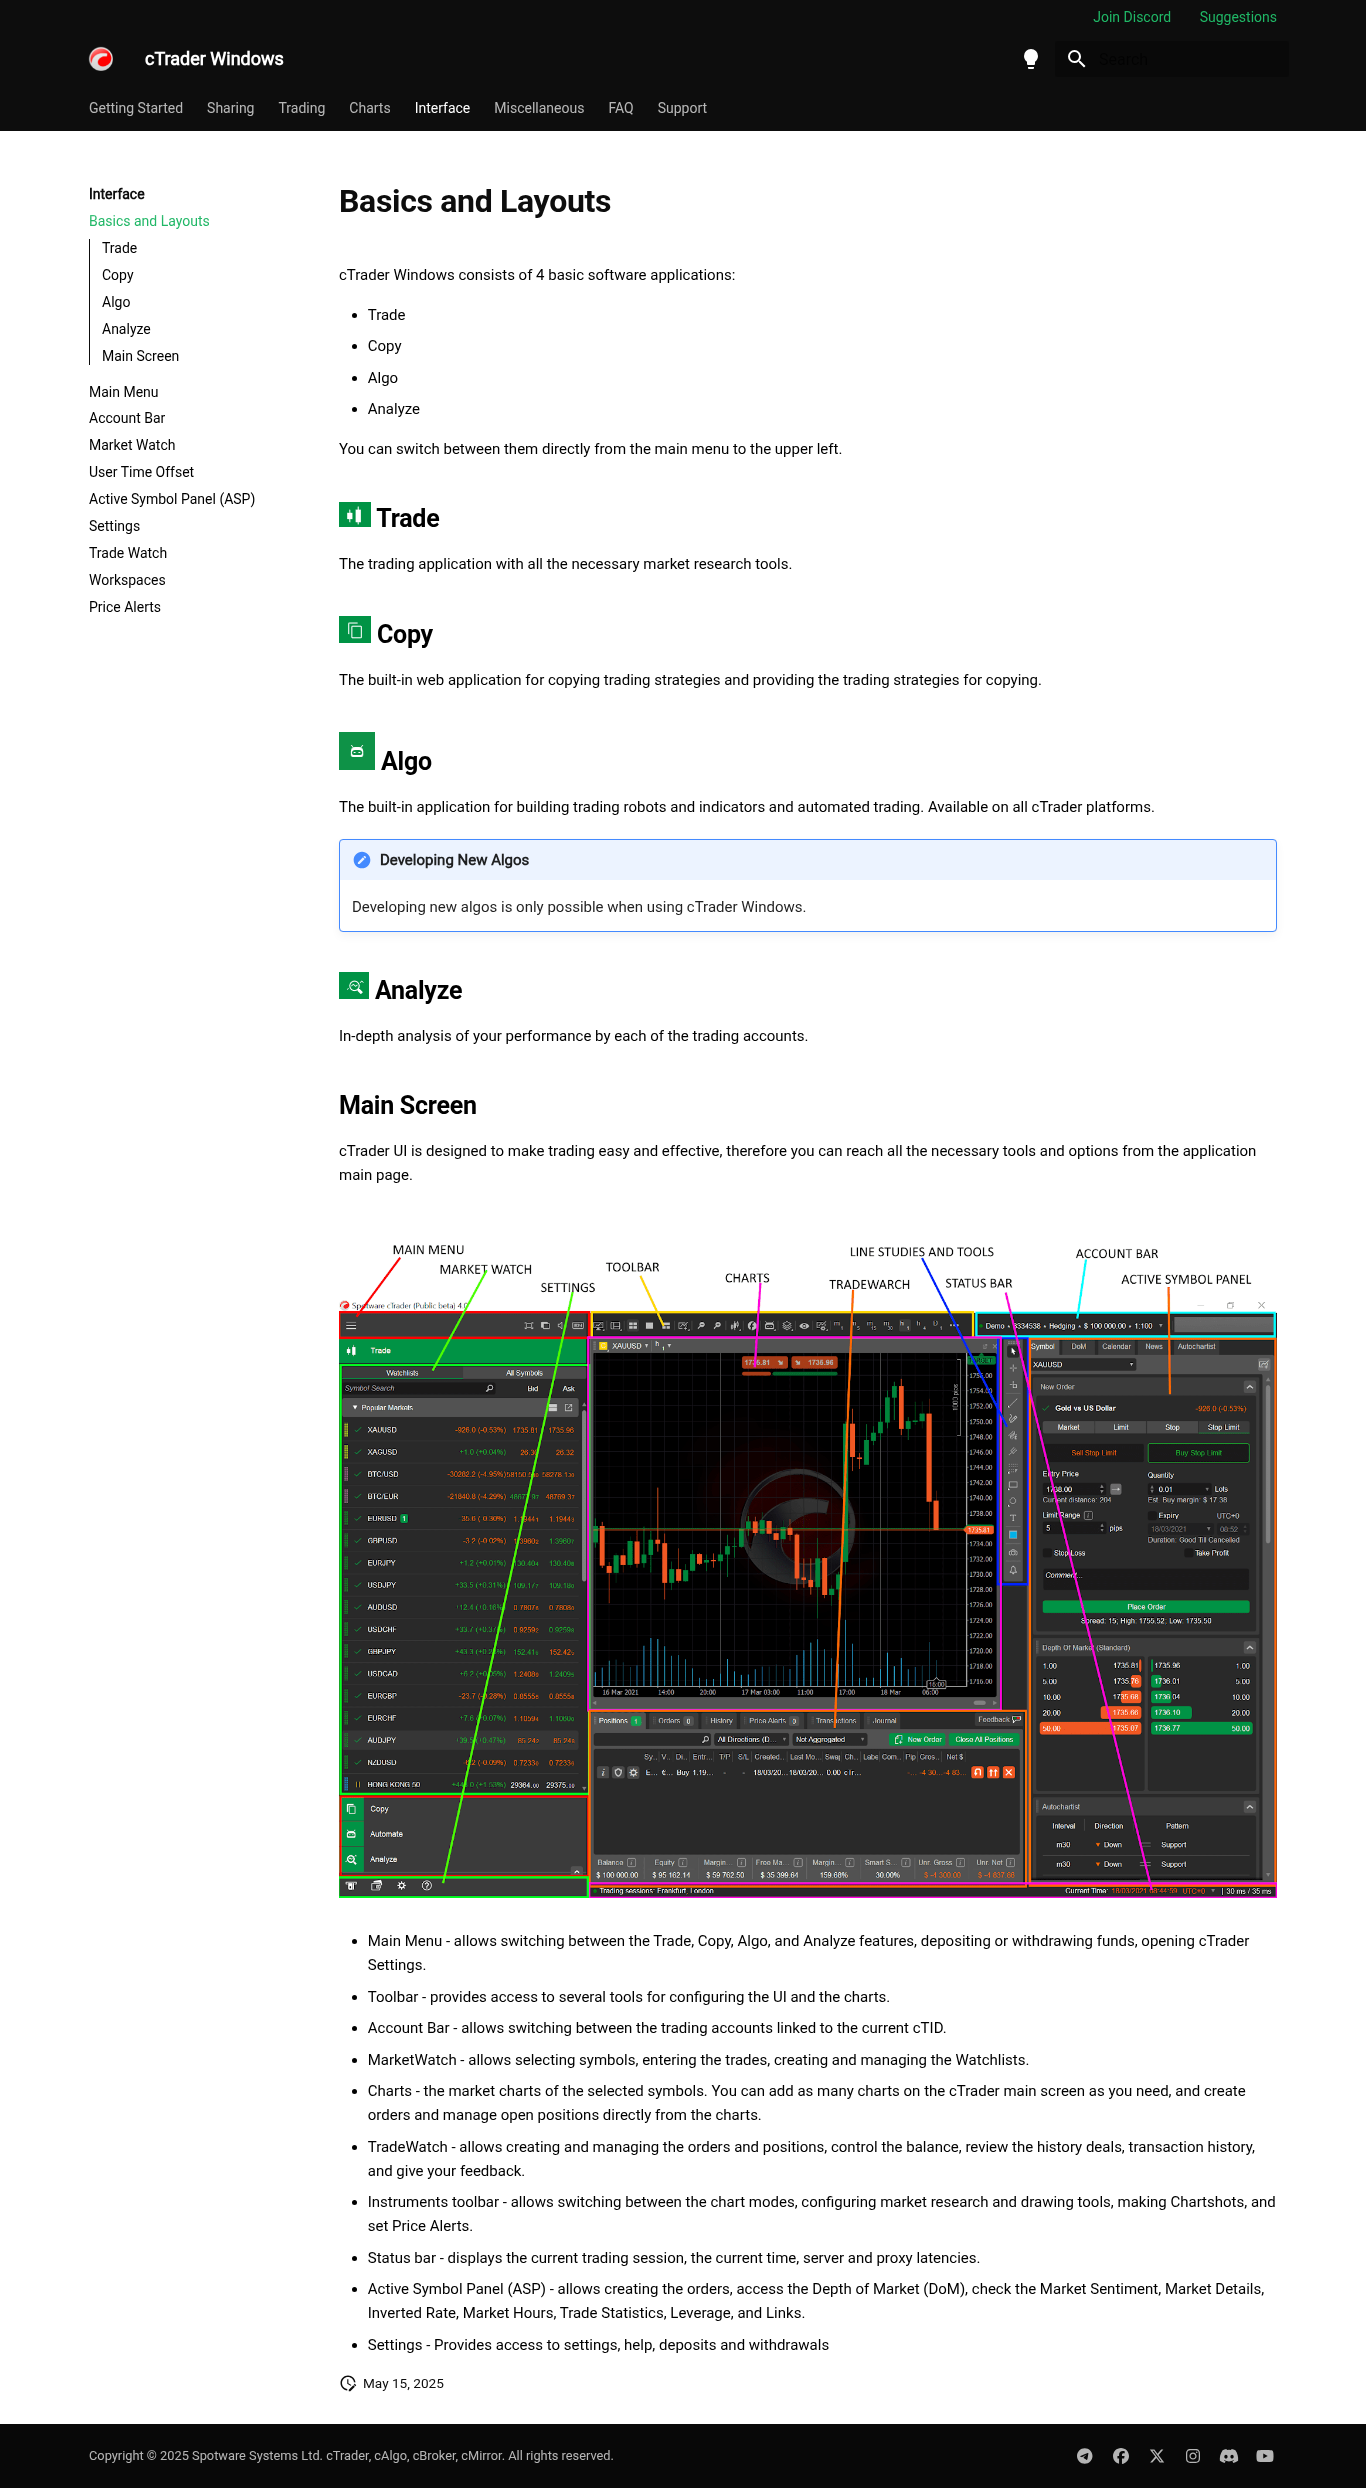Image resolution: width=1366 pixels, height=2488 pixels.
Task: Open the Discord icon in the footer
Action: pos(1229,2456)
